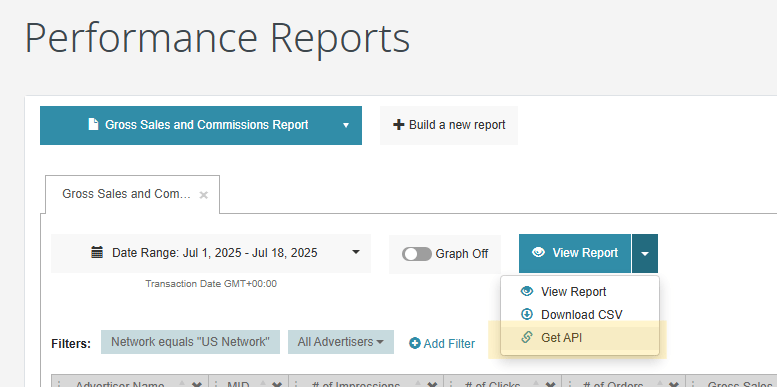Click the download icon next to Download CSV
This screenshot has width=777, height=387.
tap(527, 314)
